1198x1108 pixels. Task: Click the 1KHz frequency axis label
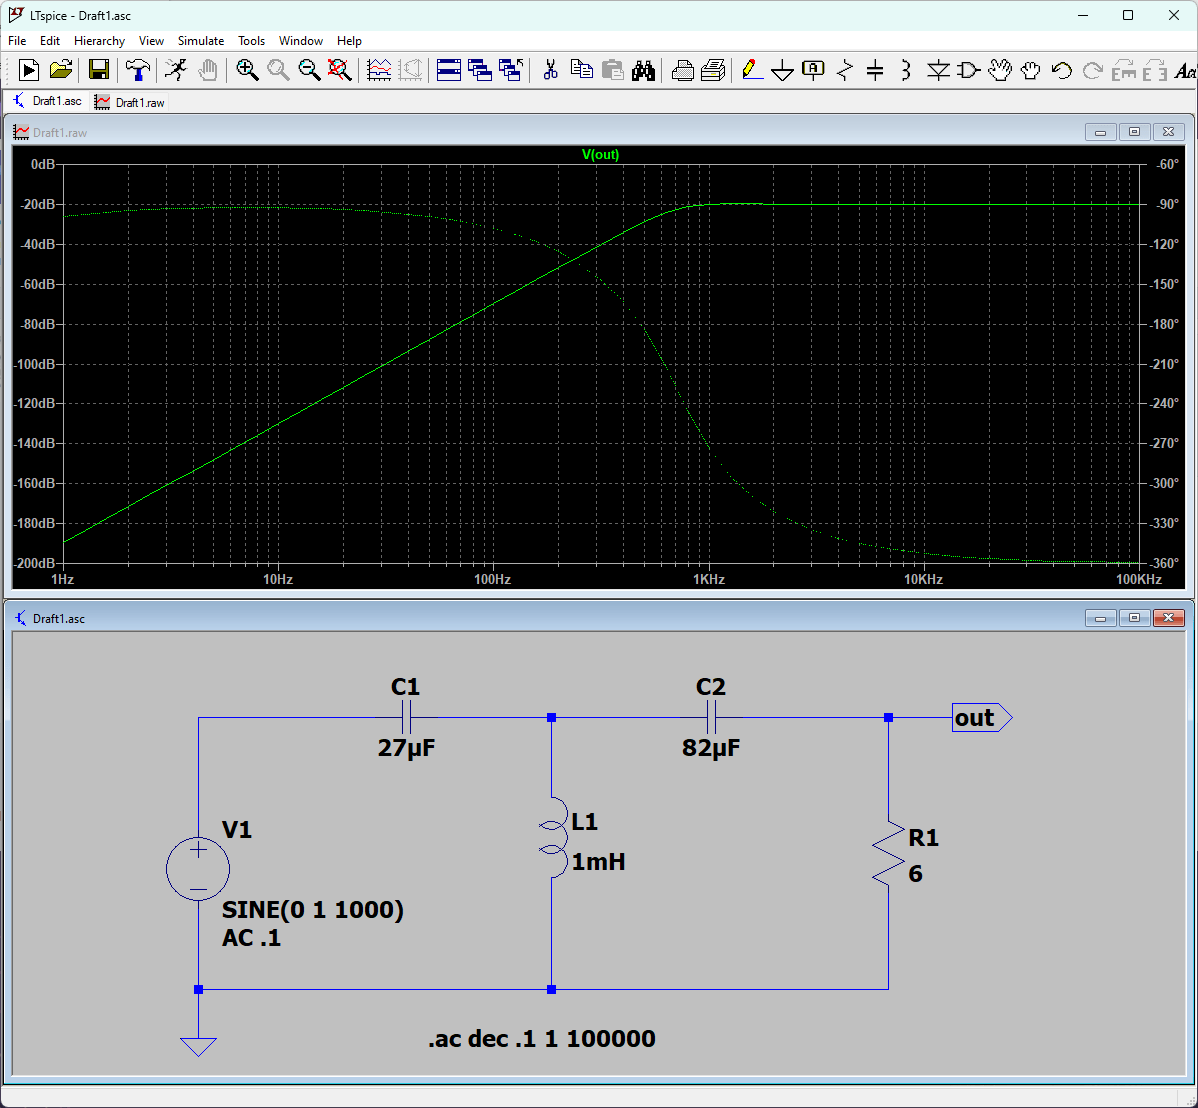click(709, 579)
